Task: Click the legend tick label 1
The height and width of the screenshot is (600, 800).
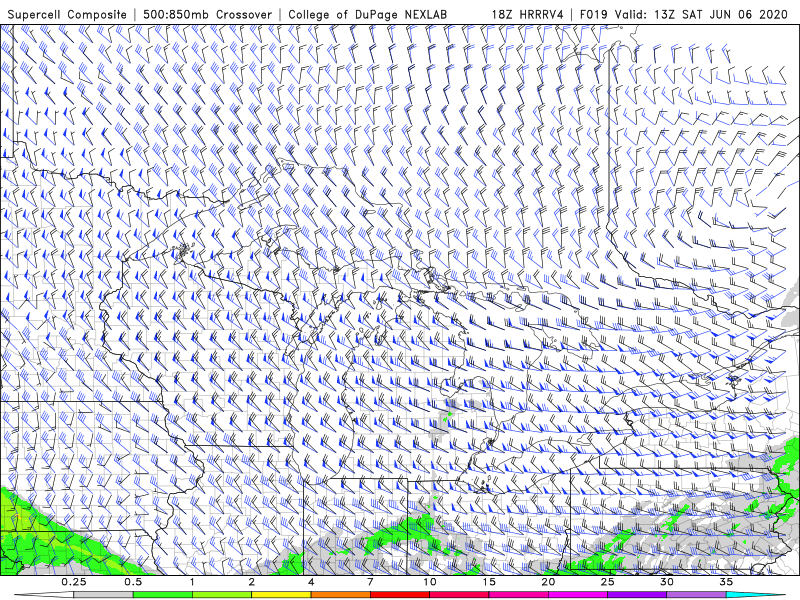Action: pos(192,582)
